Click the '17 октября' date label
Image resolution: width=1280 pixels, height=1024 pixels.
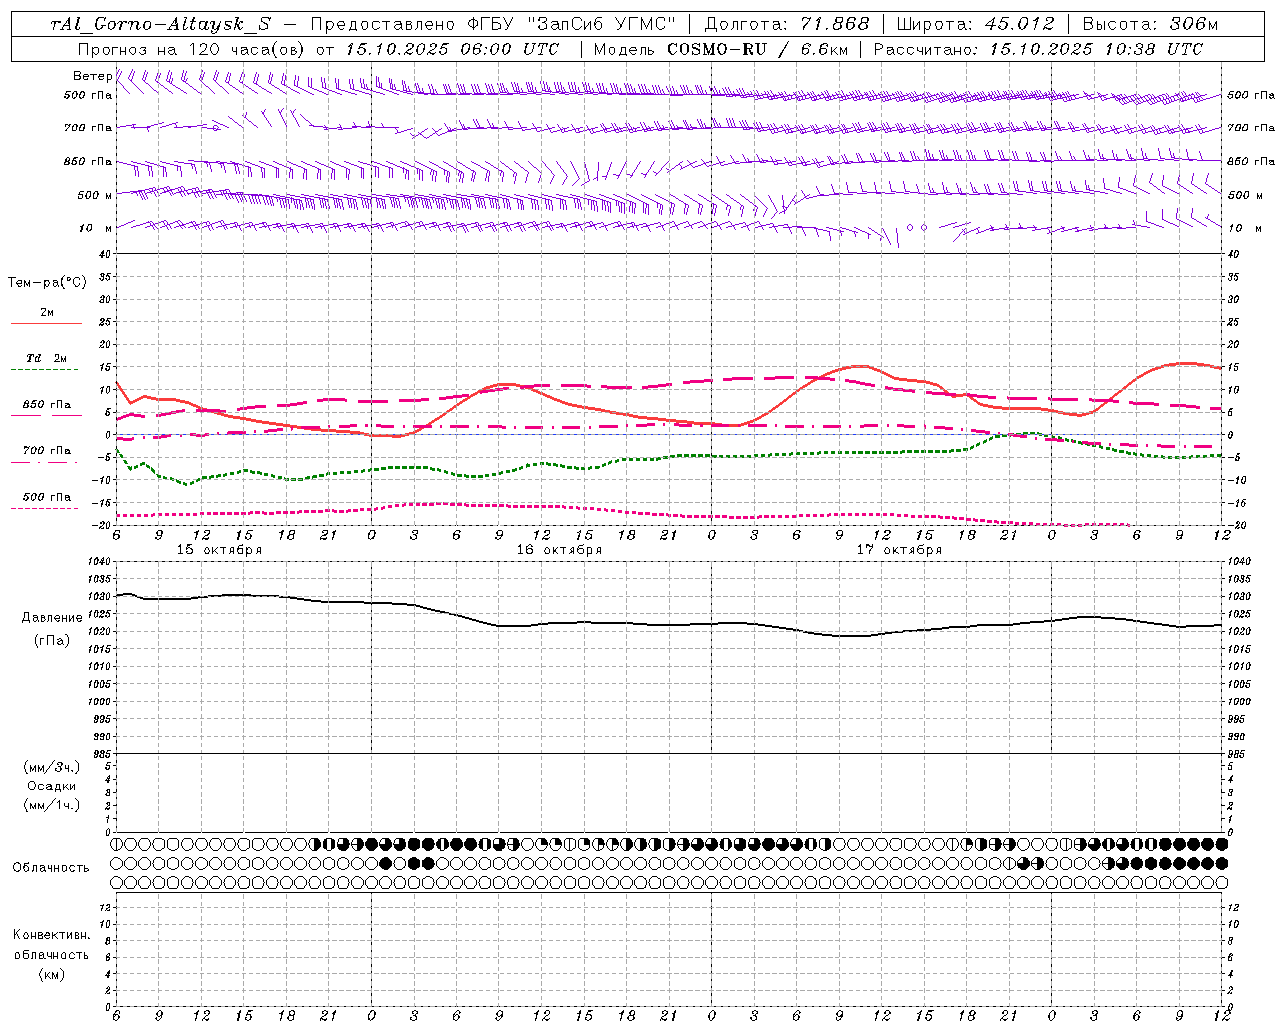pyautogui.click(x=899, y=550)
